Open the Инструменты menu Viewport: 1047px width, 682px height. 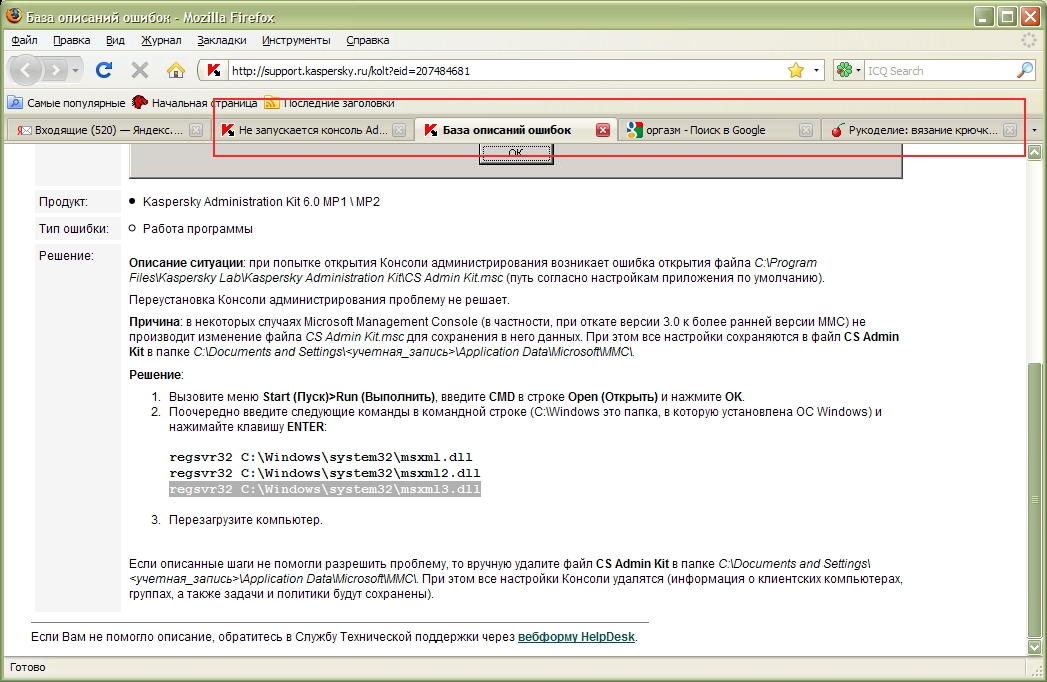(296, 40)
